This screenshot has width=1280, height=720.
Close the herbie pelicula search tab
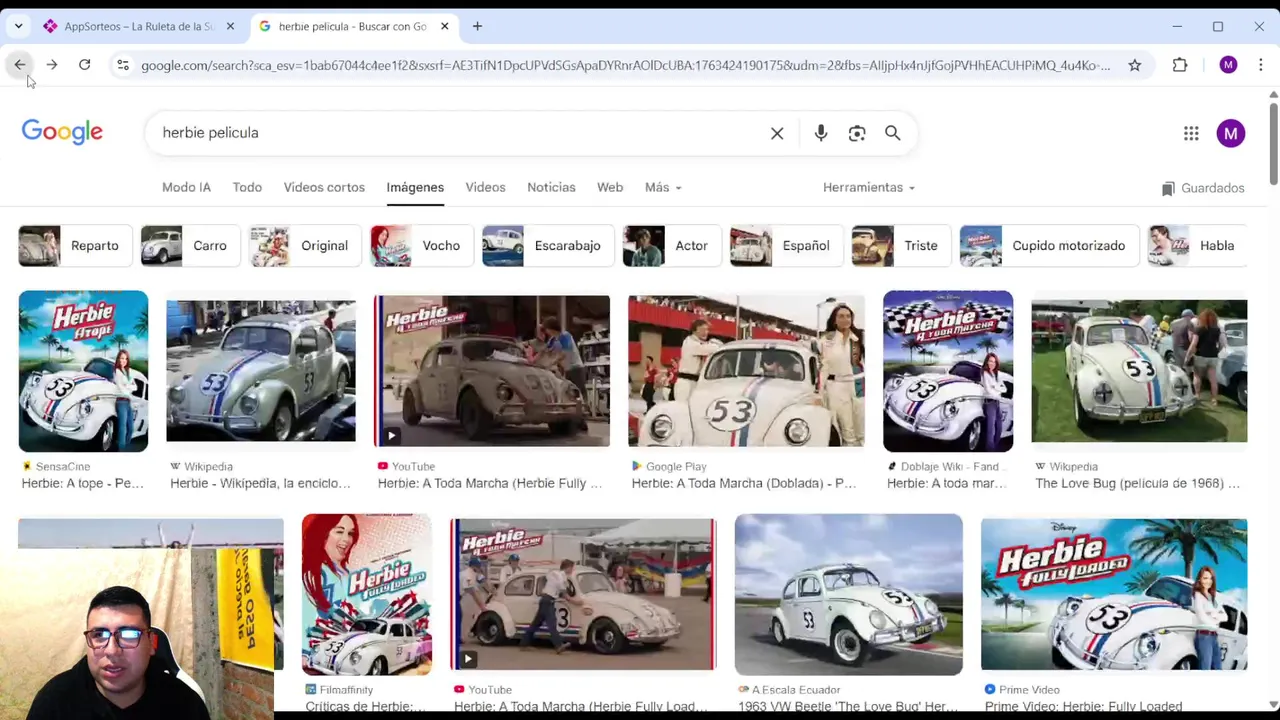(x=445, y=26)
